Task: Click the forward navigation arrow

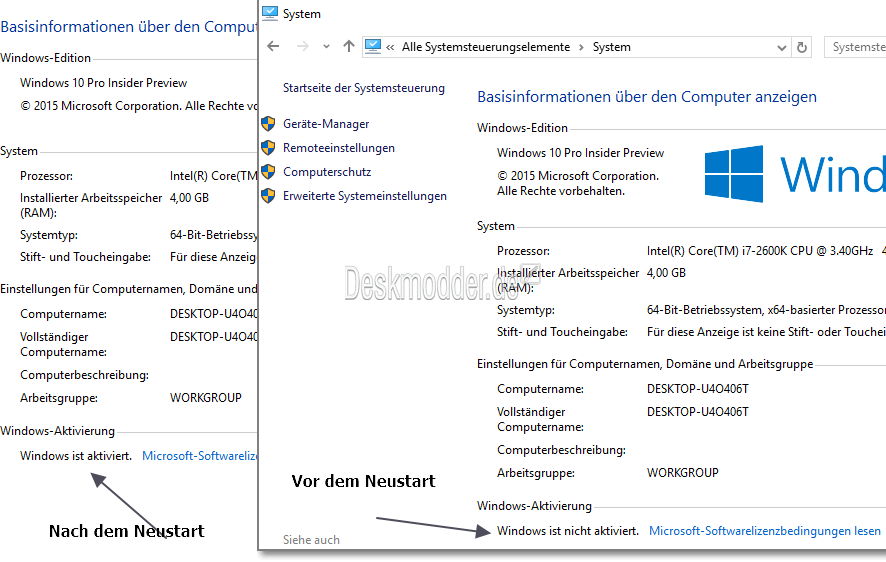Action: click(x=303, y=46)
